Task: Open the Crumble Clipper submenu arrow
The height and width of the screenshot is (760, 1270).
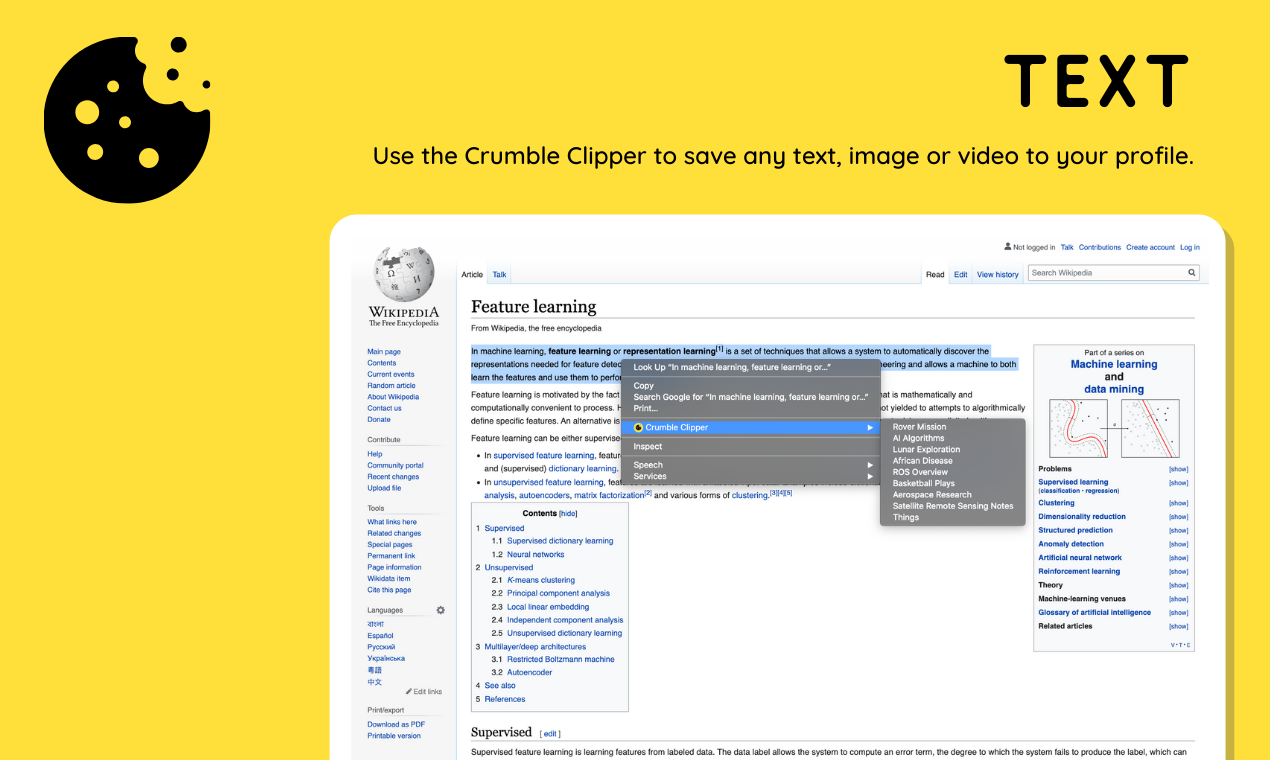Action: (x=869, y=427)
